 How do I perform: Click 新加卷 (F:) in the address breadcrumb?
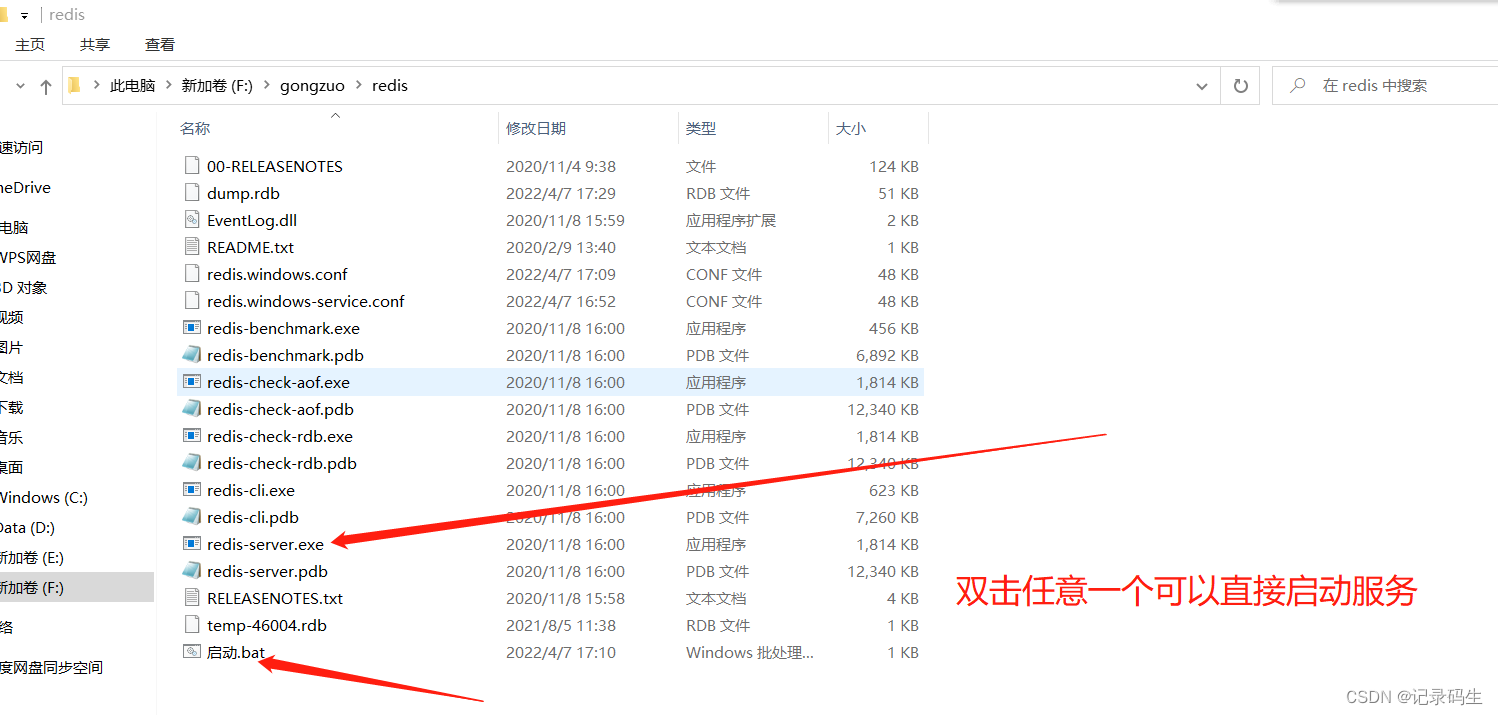217,86
